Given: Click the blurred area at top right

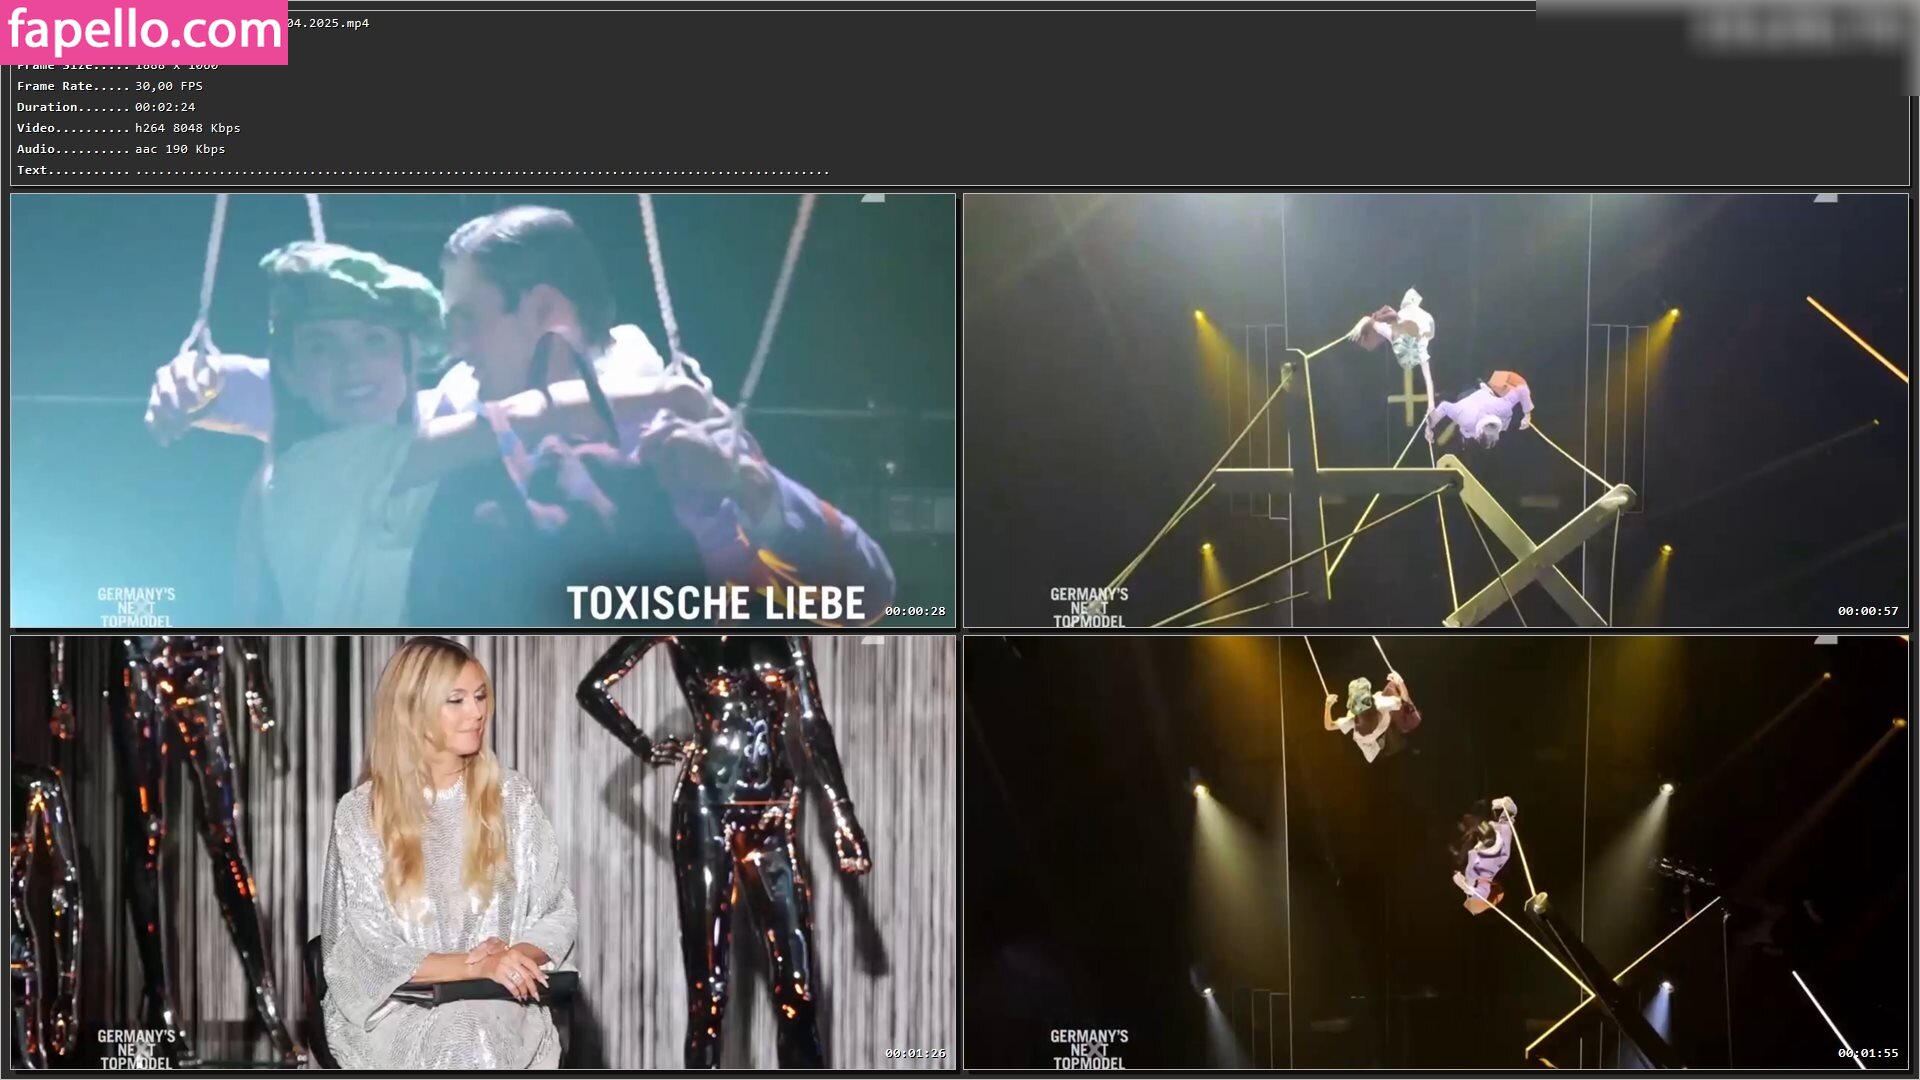Looking at the screenshot, I should [x=1800, y=30].
